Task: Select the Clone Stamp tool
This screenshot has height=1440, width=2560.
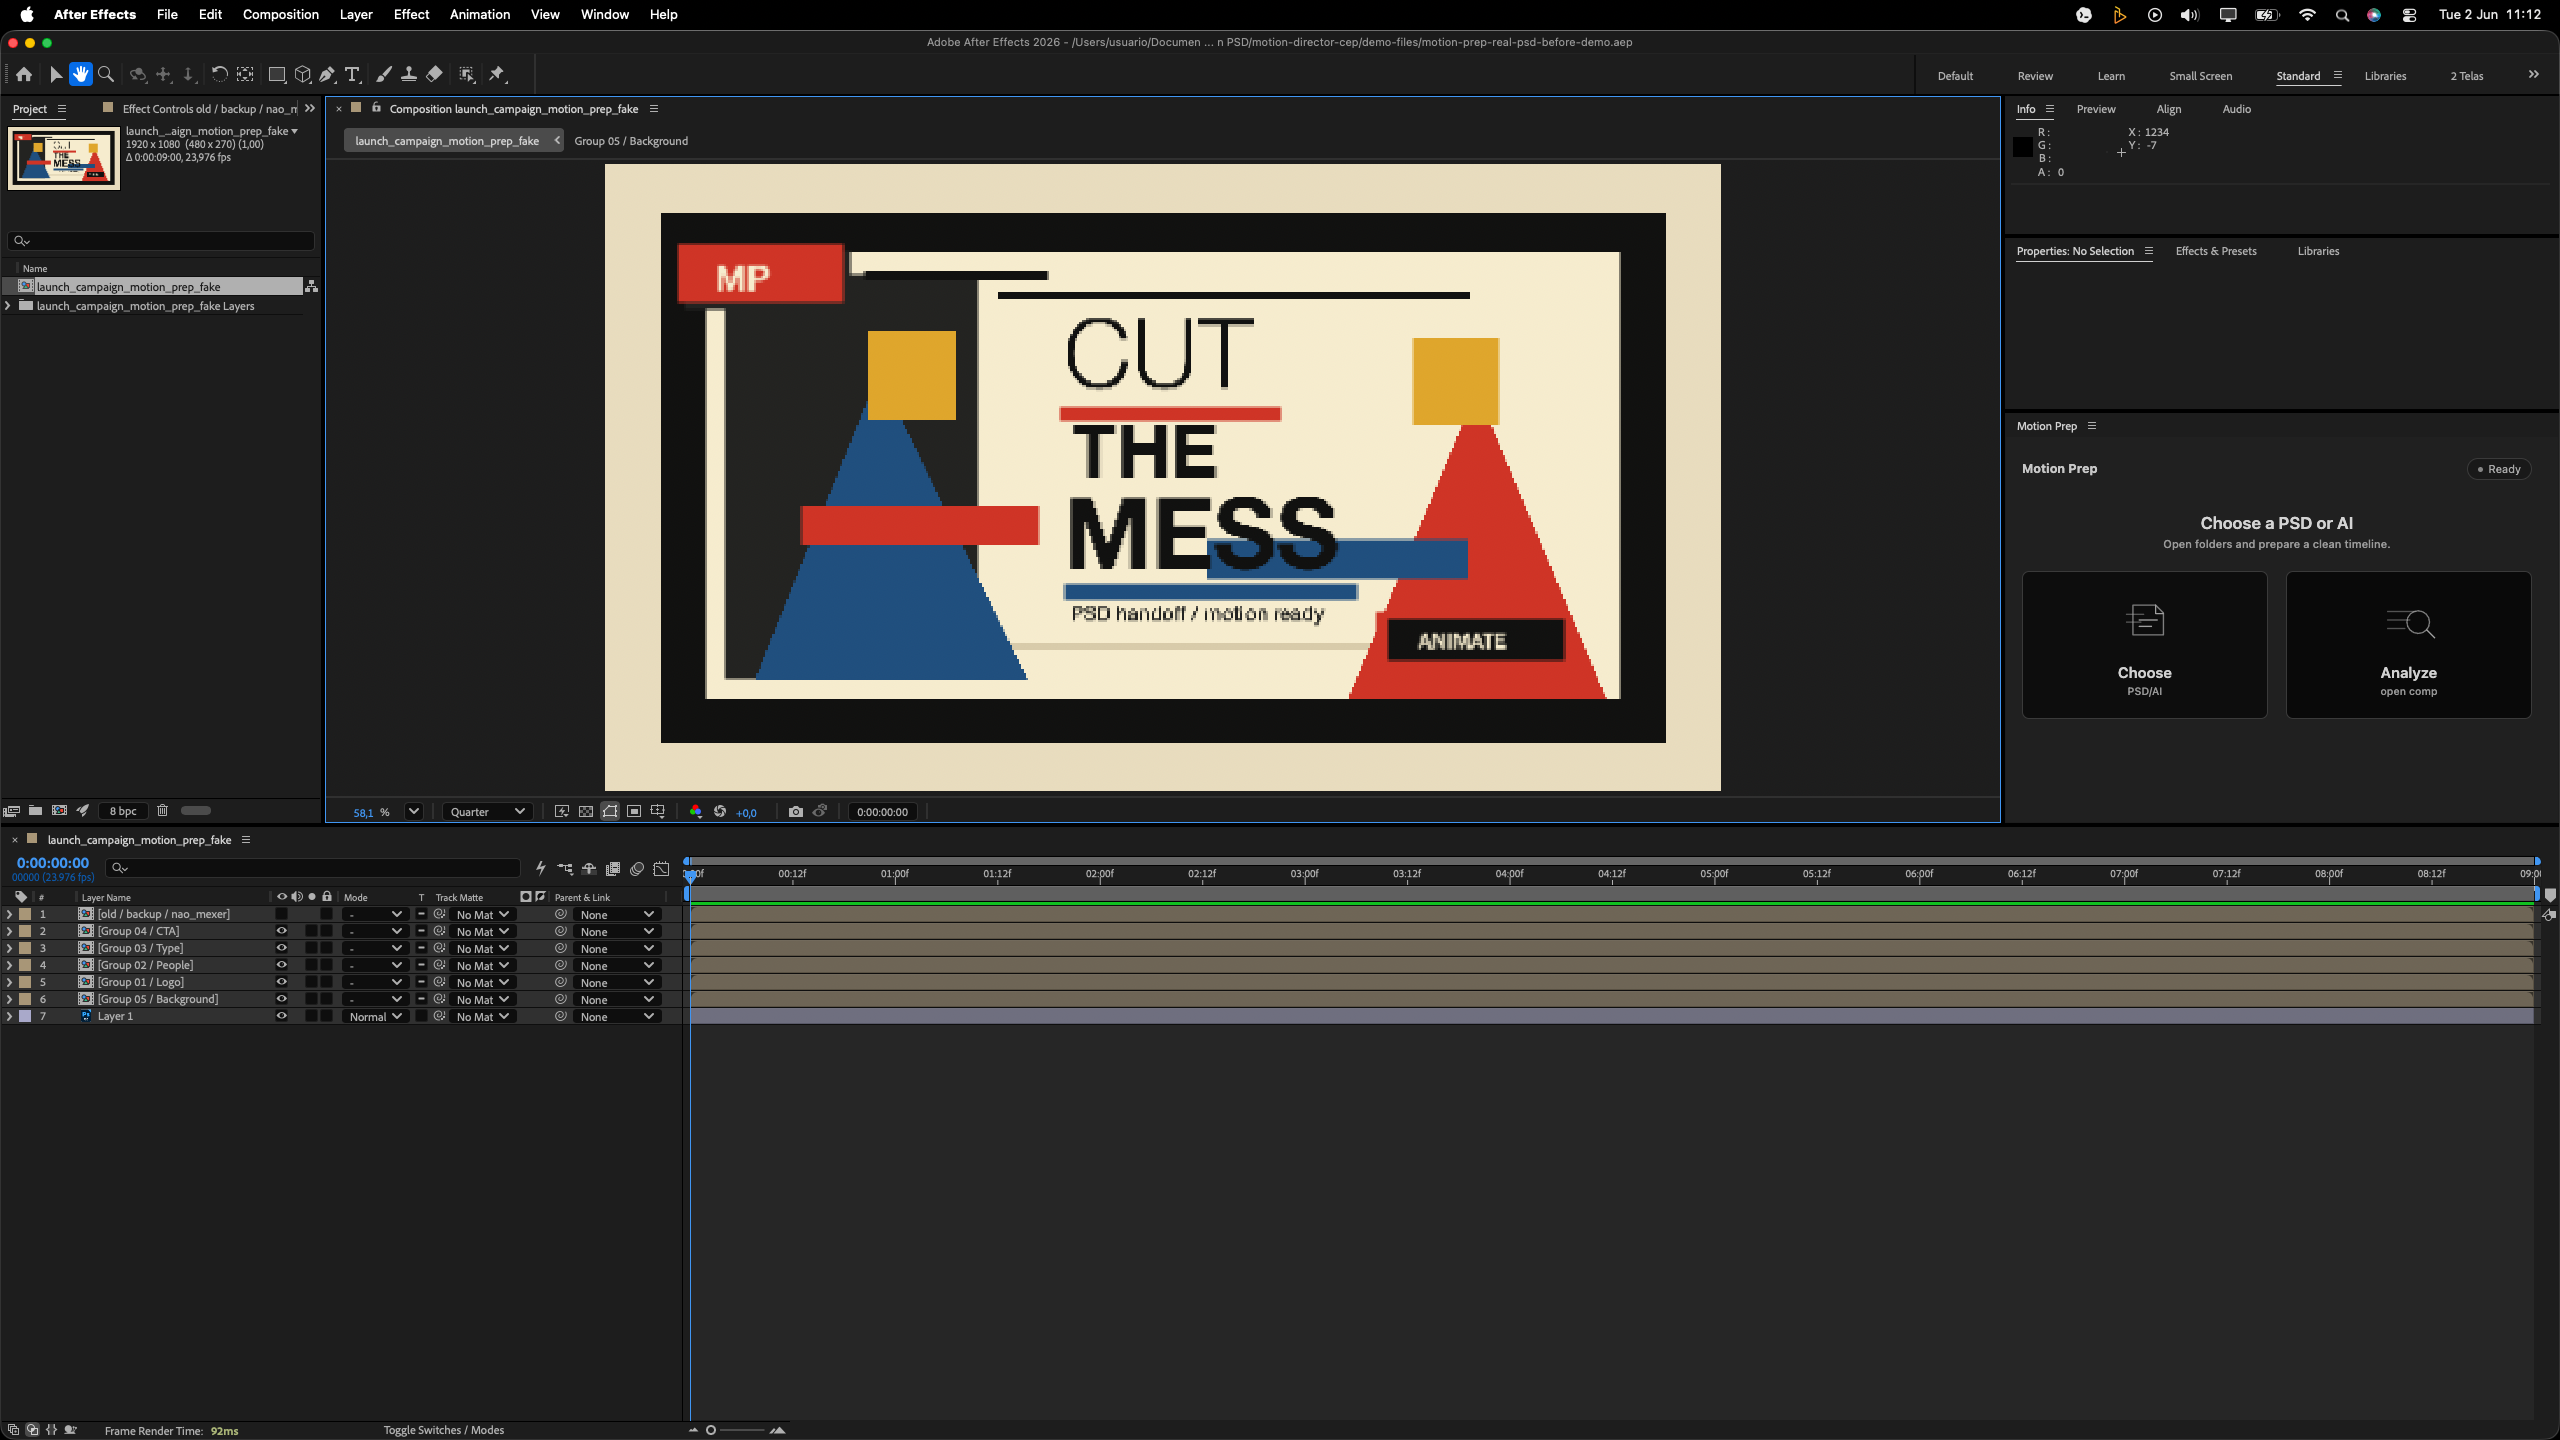Action: pyautogui.click(x=409, y=74)
